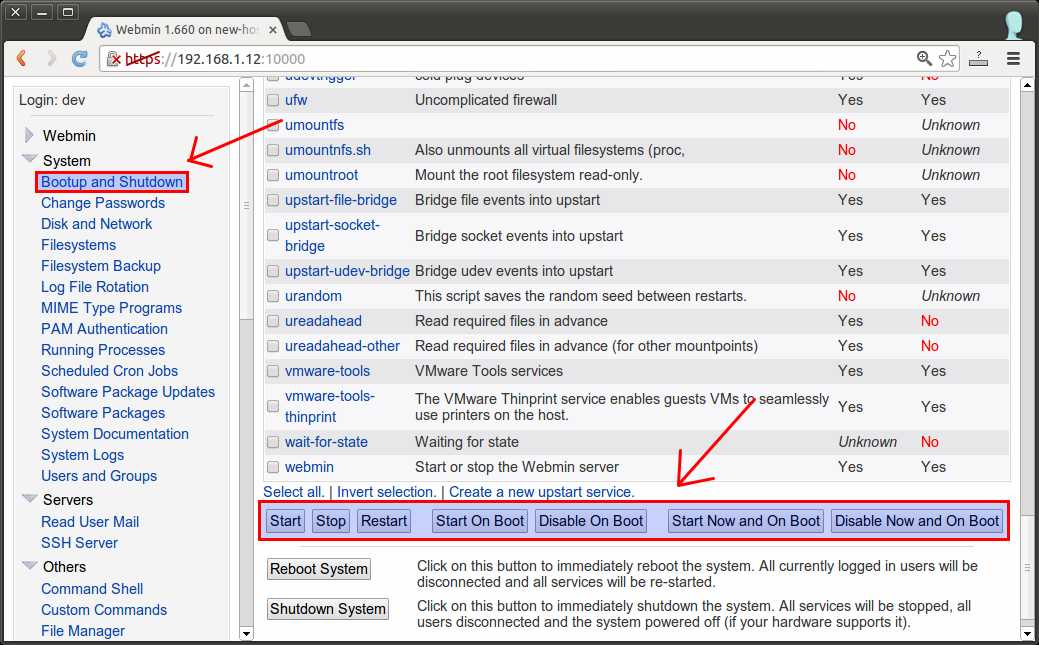Check the upstart-socket-bridge checkbox
The image size is (1039, 645).
pos(273,235)
